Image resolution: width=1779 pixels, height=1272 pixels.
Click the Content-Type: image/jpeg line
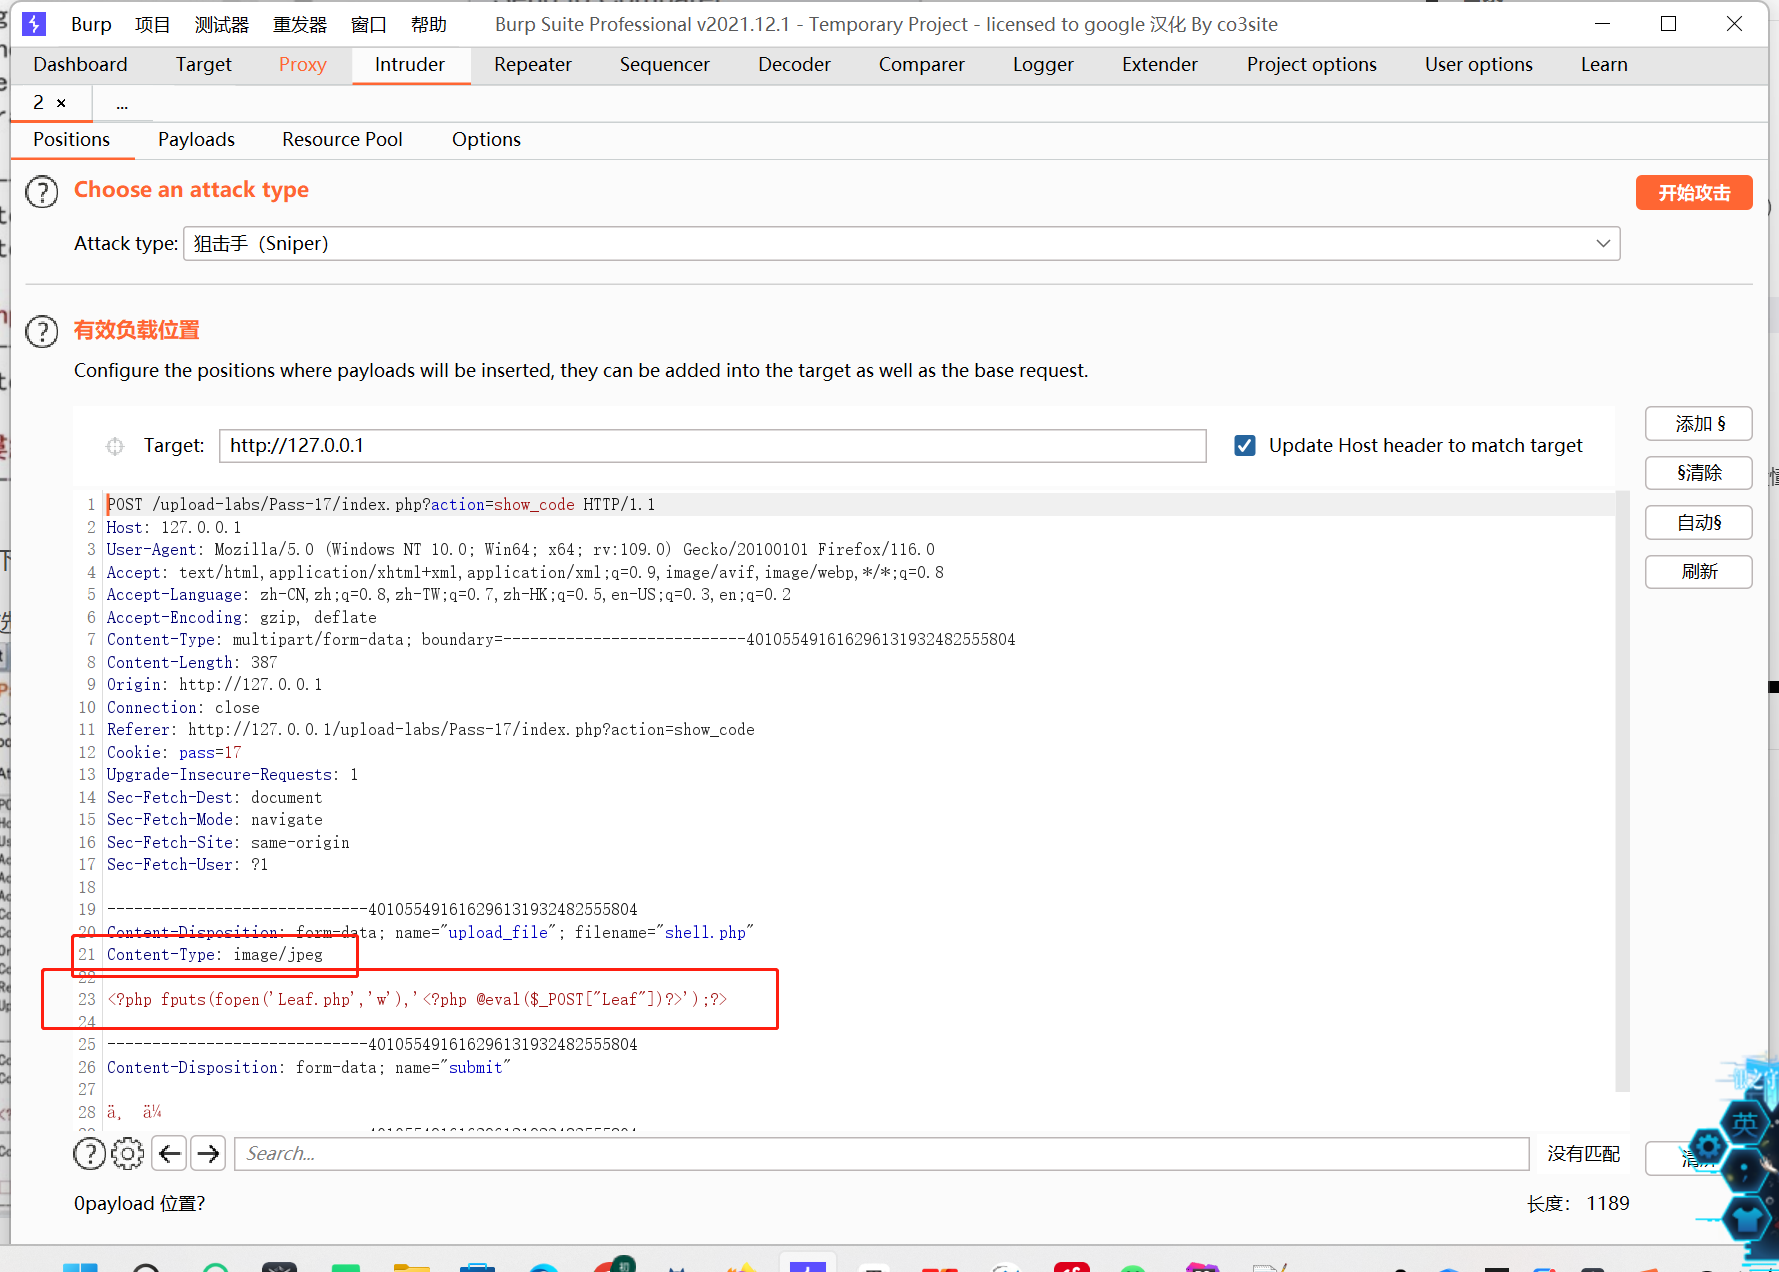click(215, 955)
